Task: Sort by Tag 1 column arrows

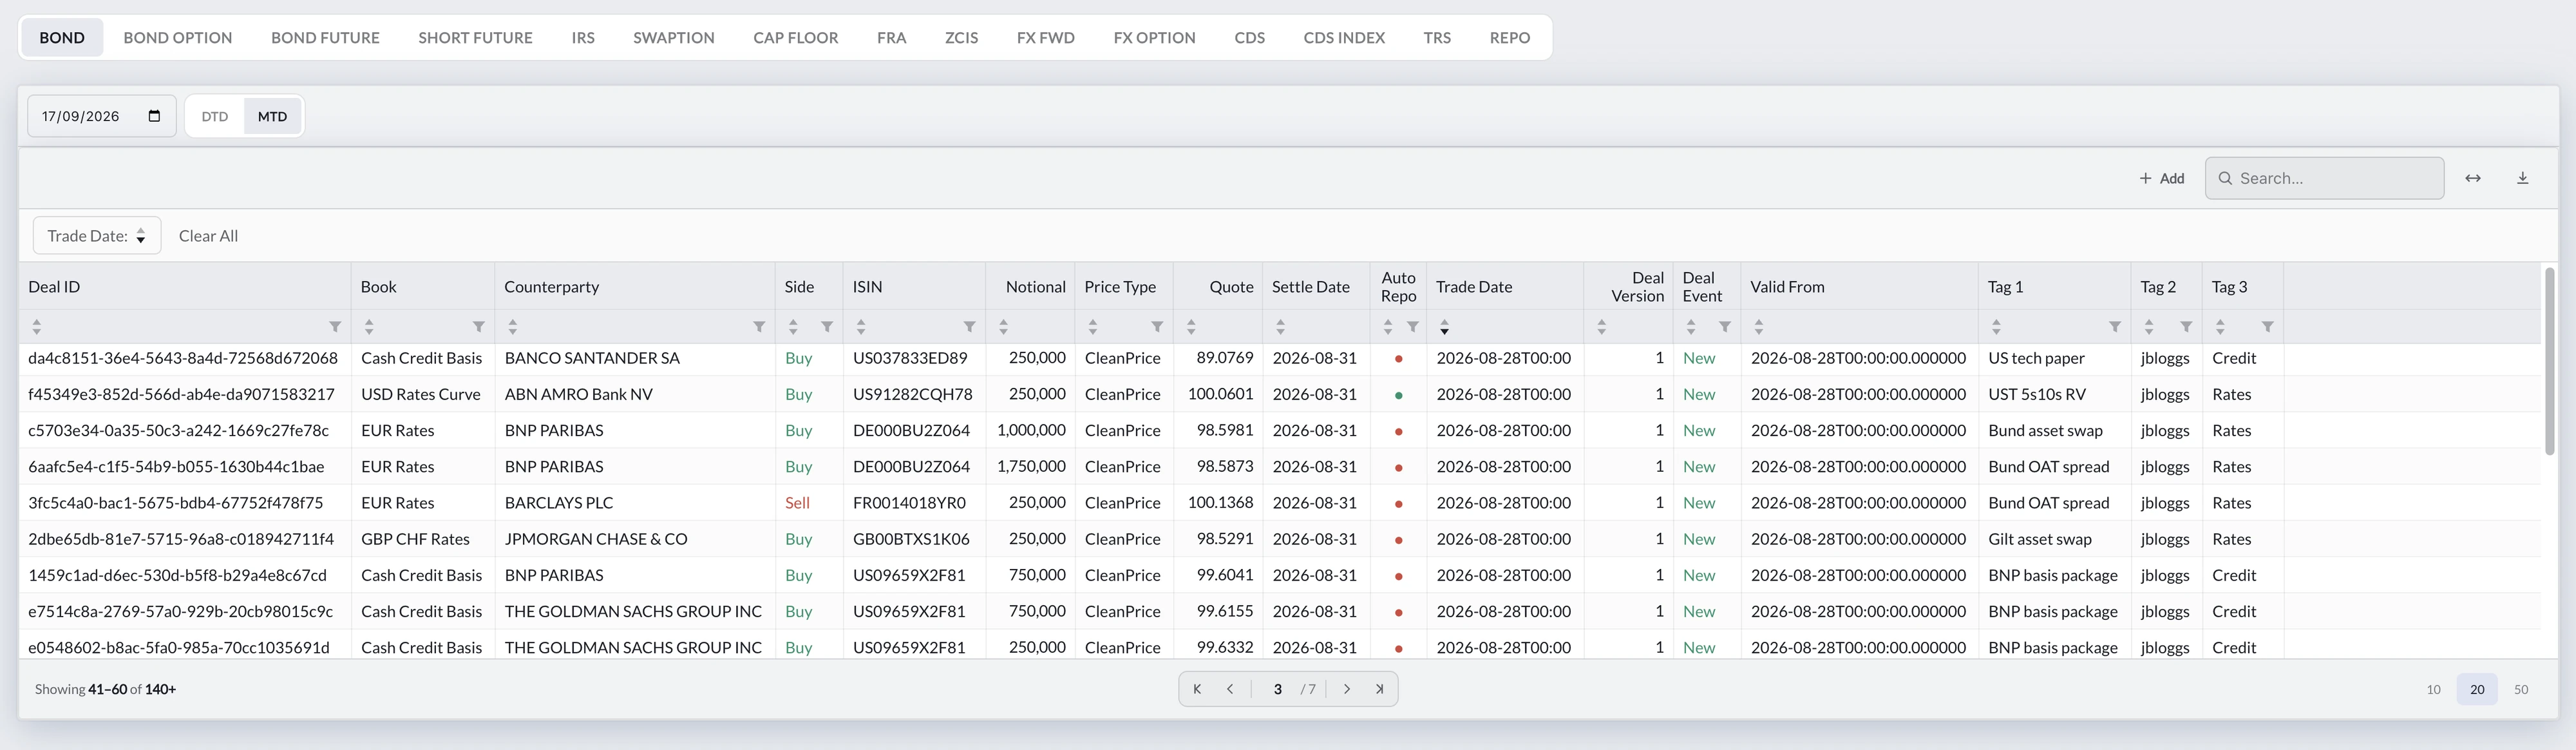Action: (x=1997, y=327)
